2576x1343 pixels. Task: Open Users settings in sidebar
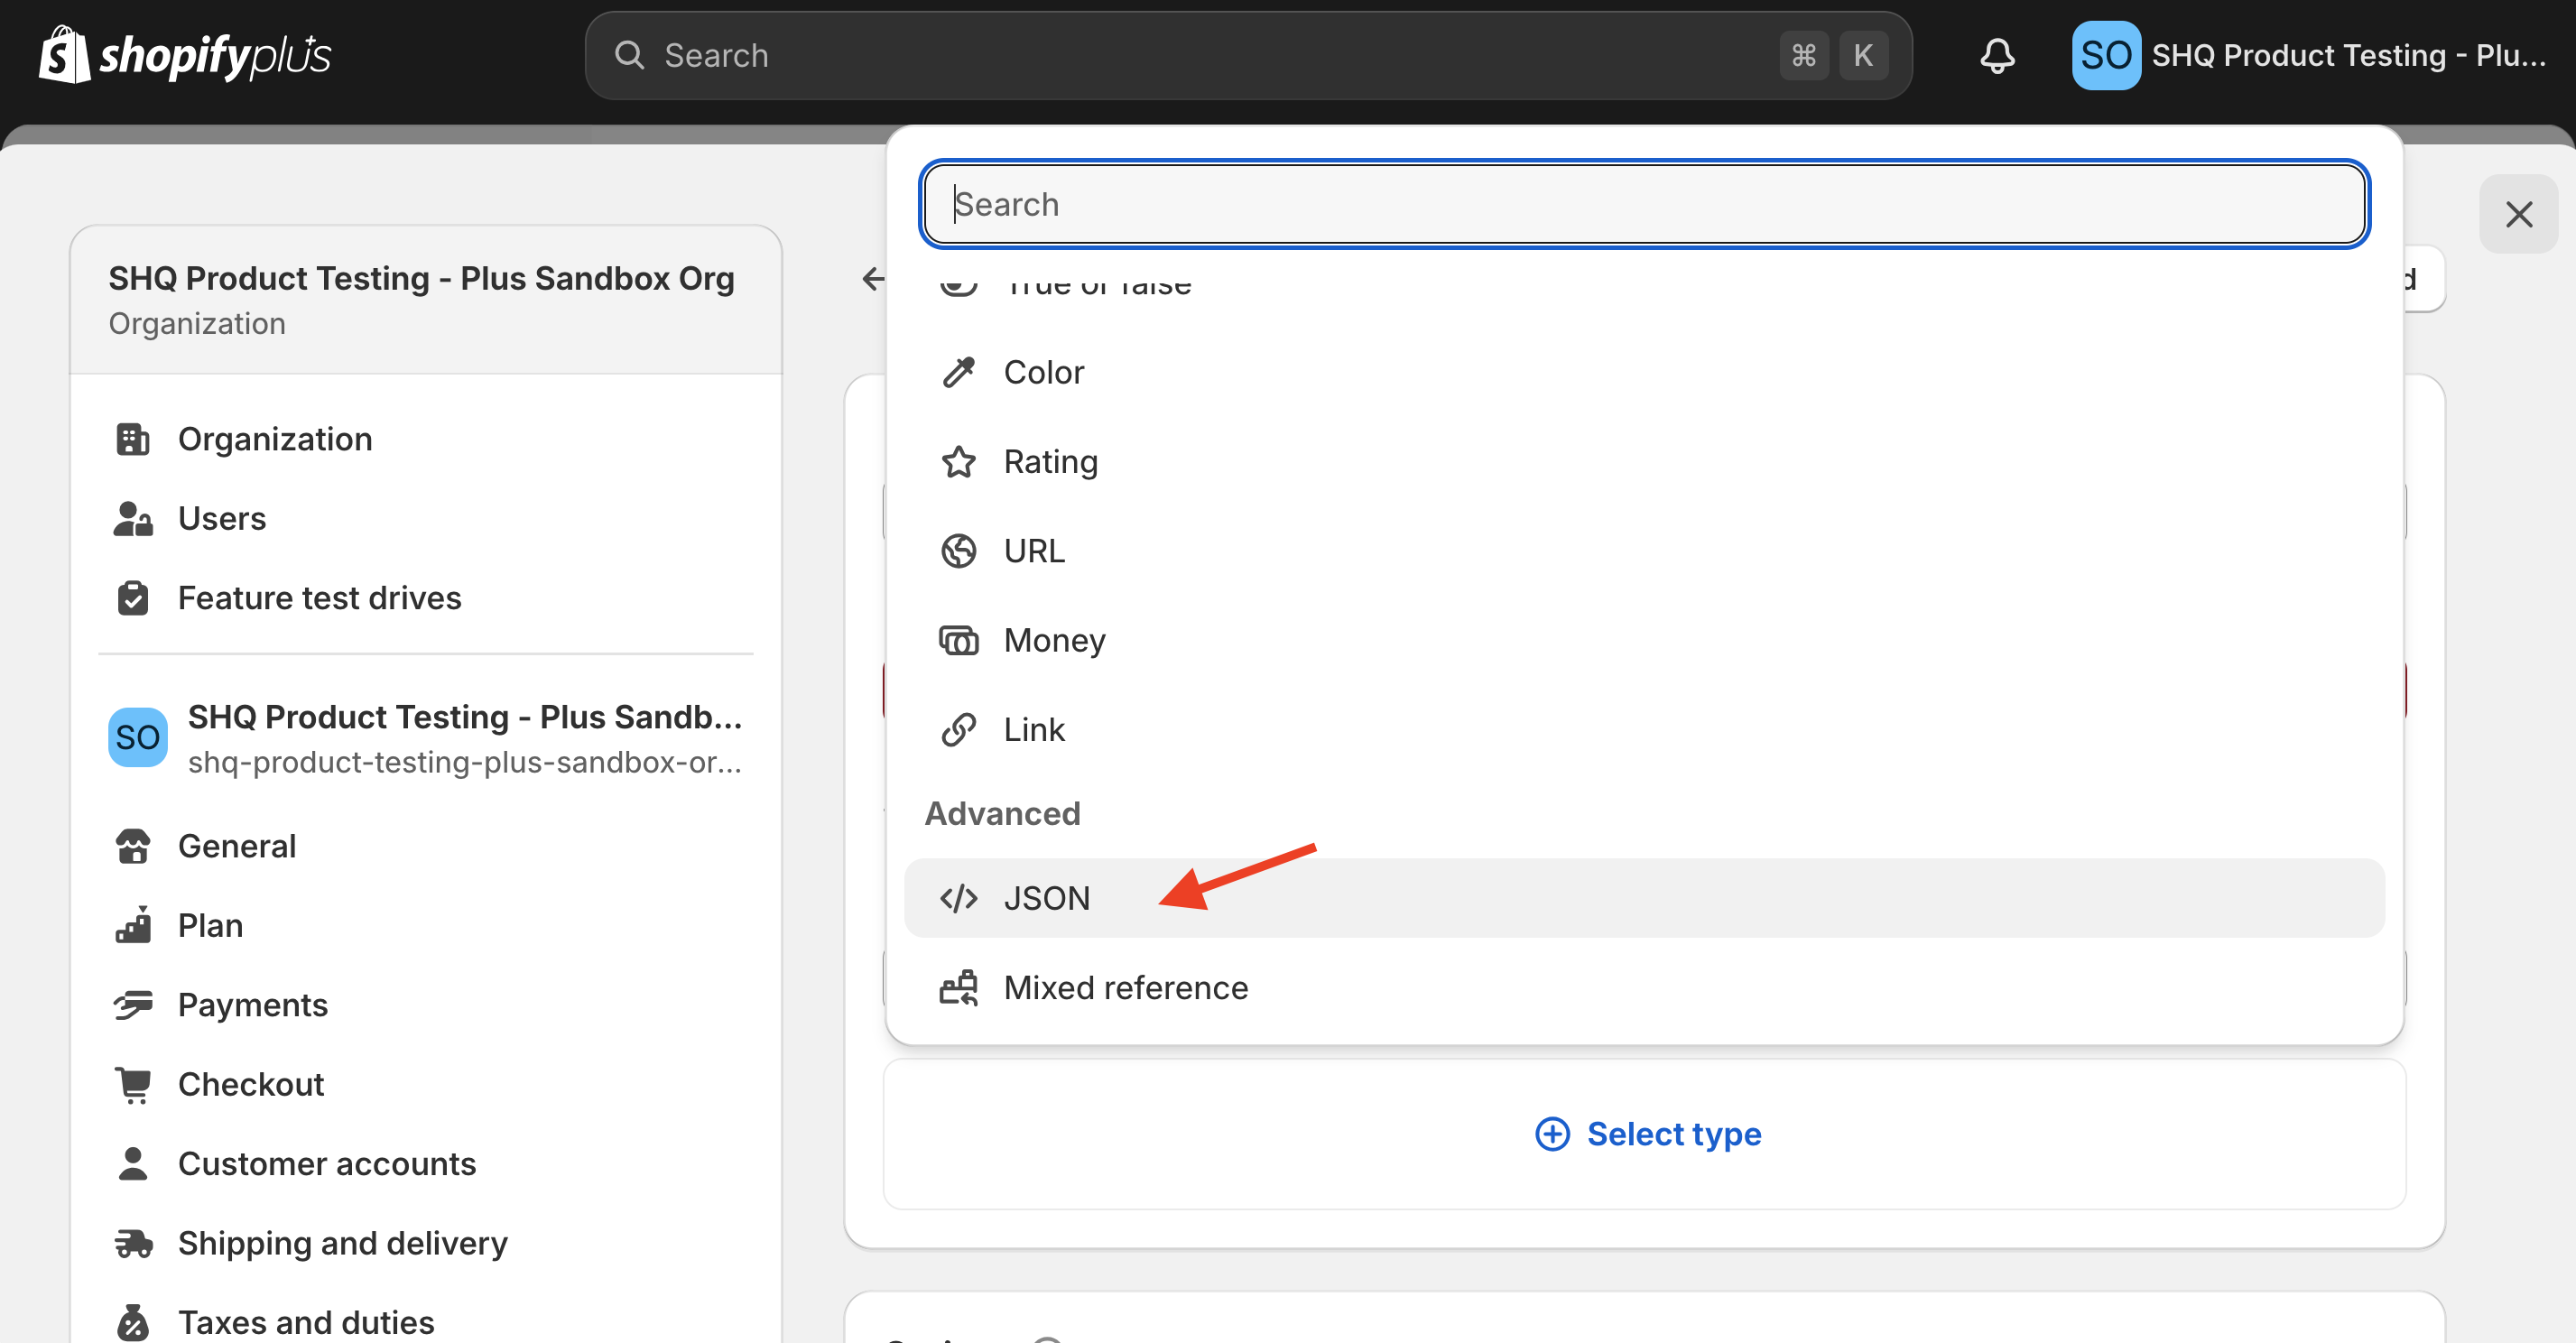(221, 518)
